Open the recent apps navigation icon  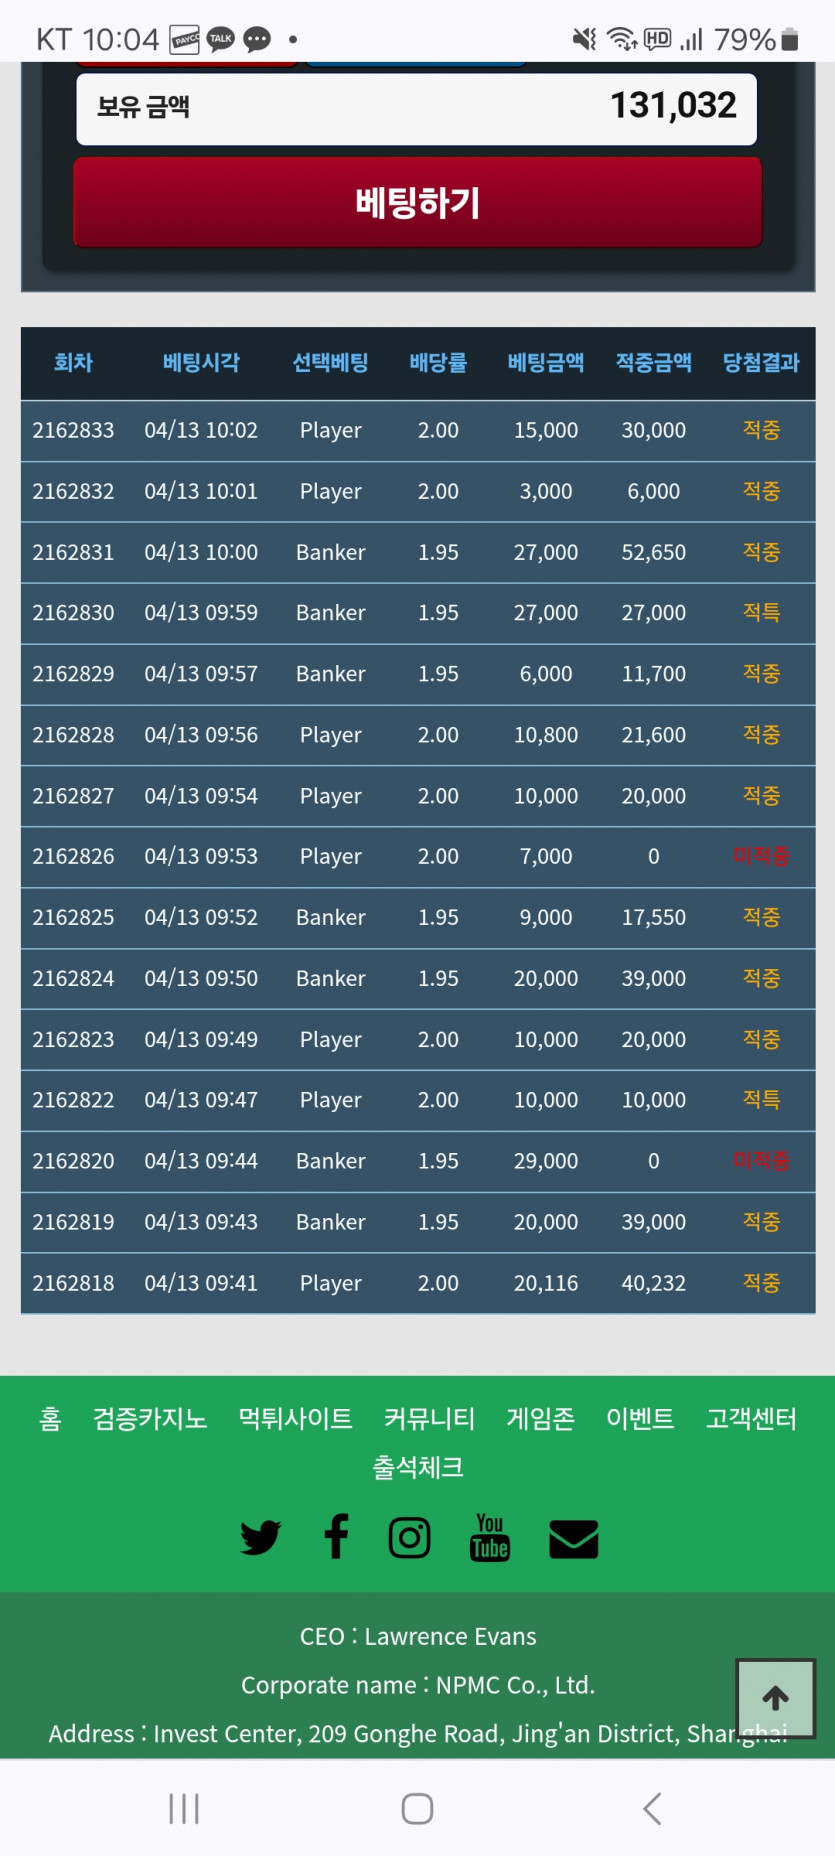tap(184, 1808)
